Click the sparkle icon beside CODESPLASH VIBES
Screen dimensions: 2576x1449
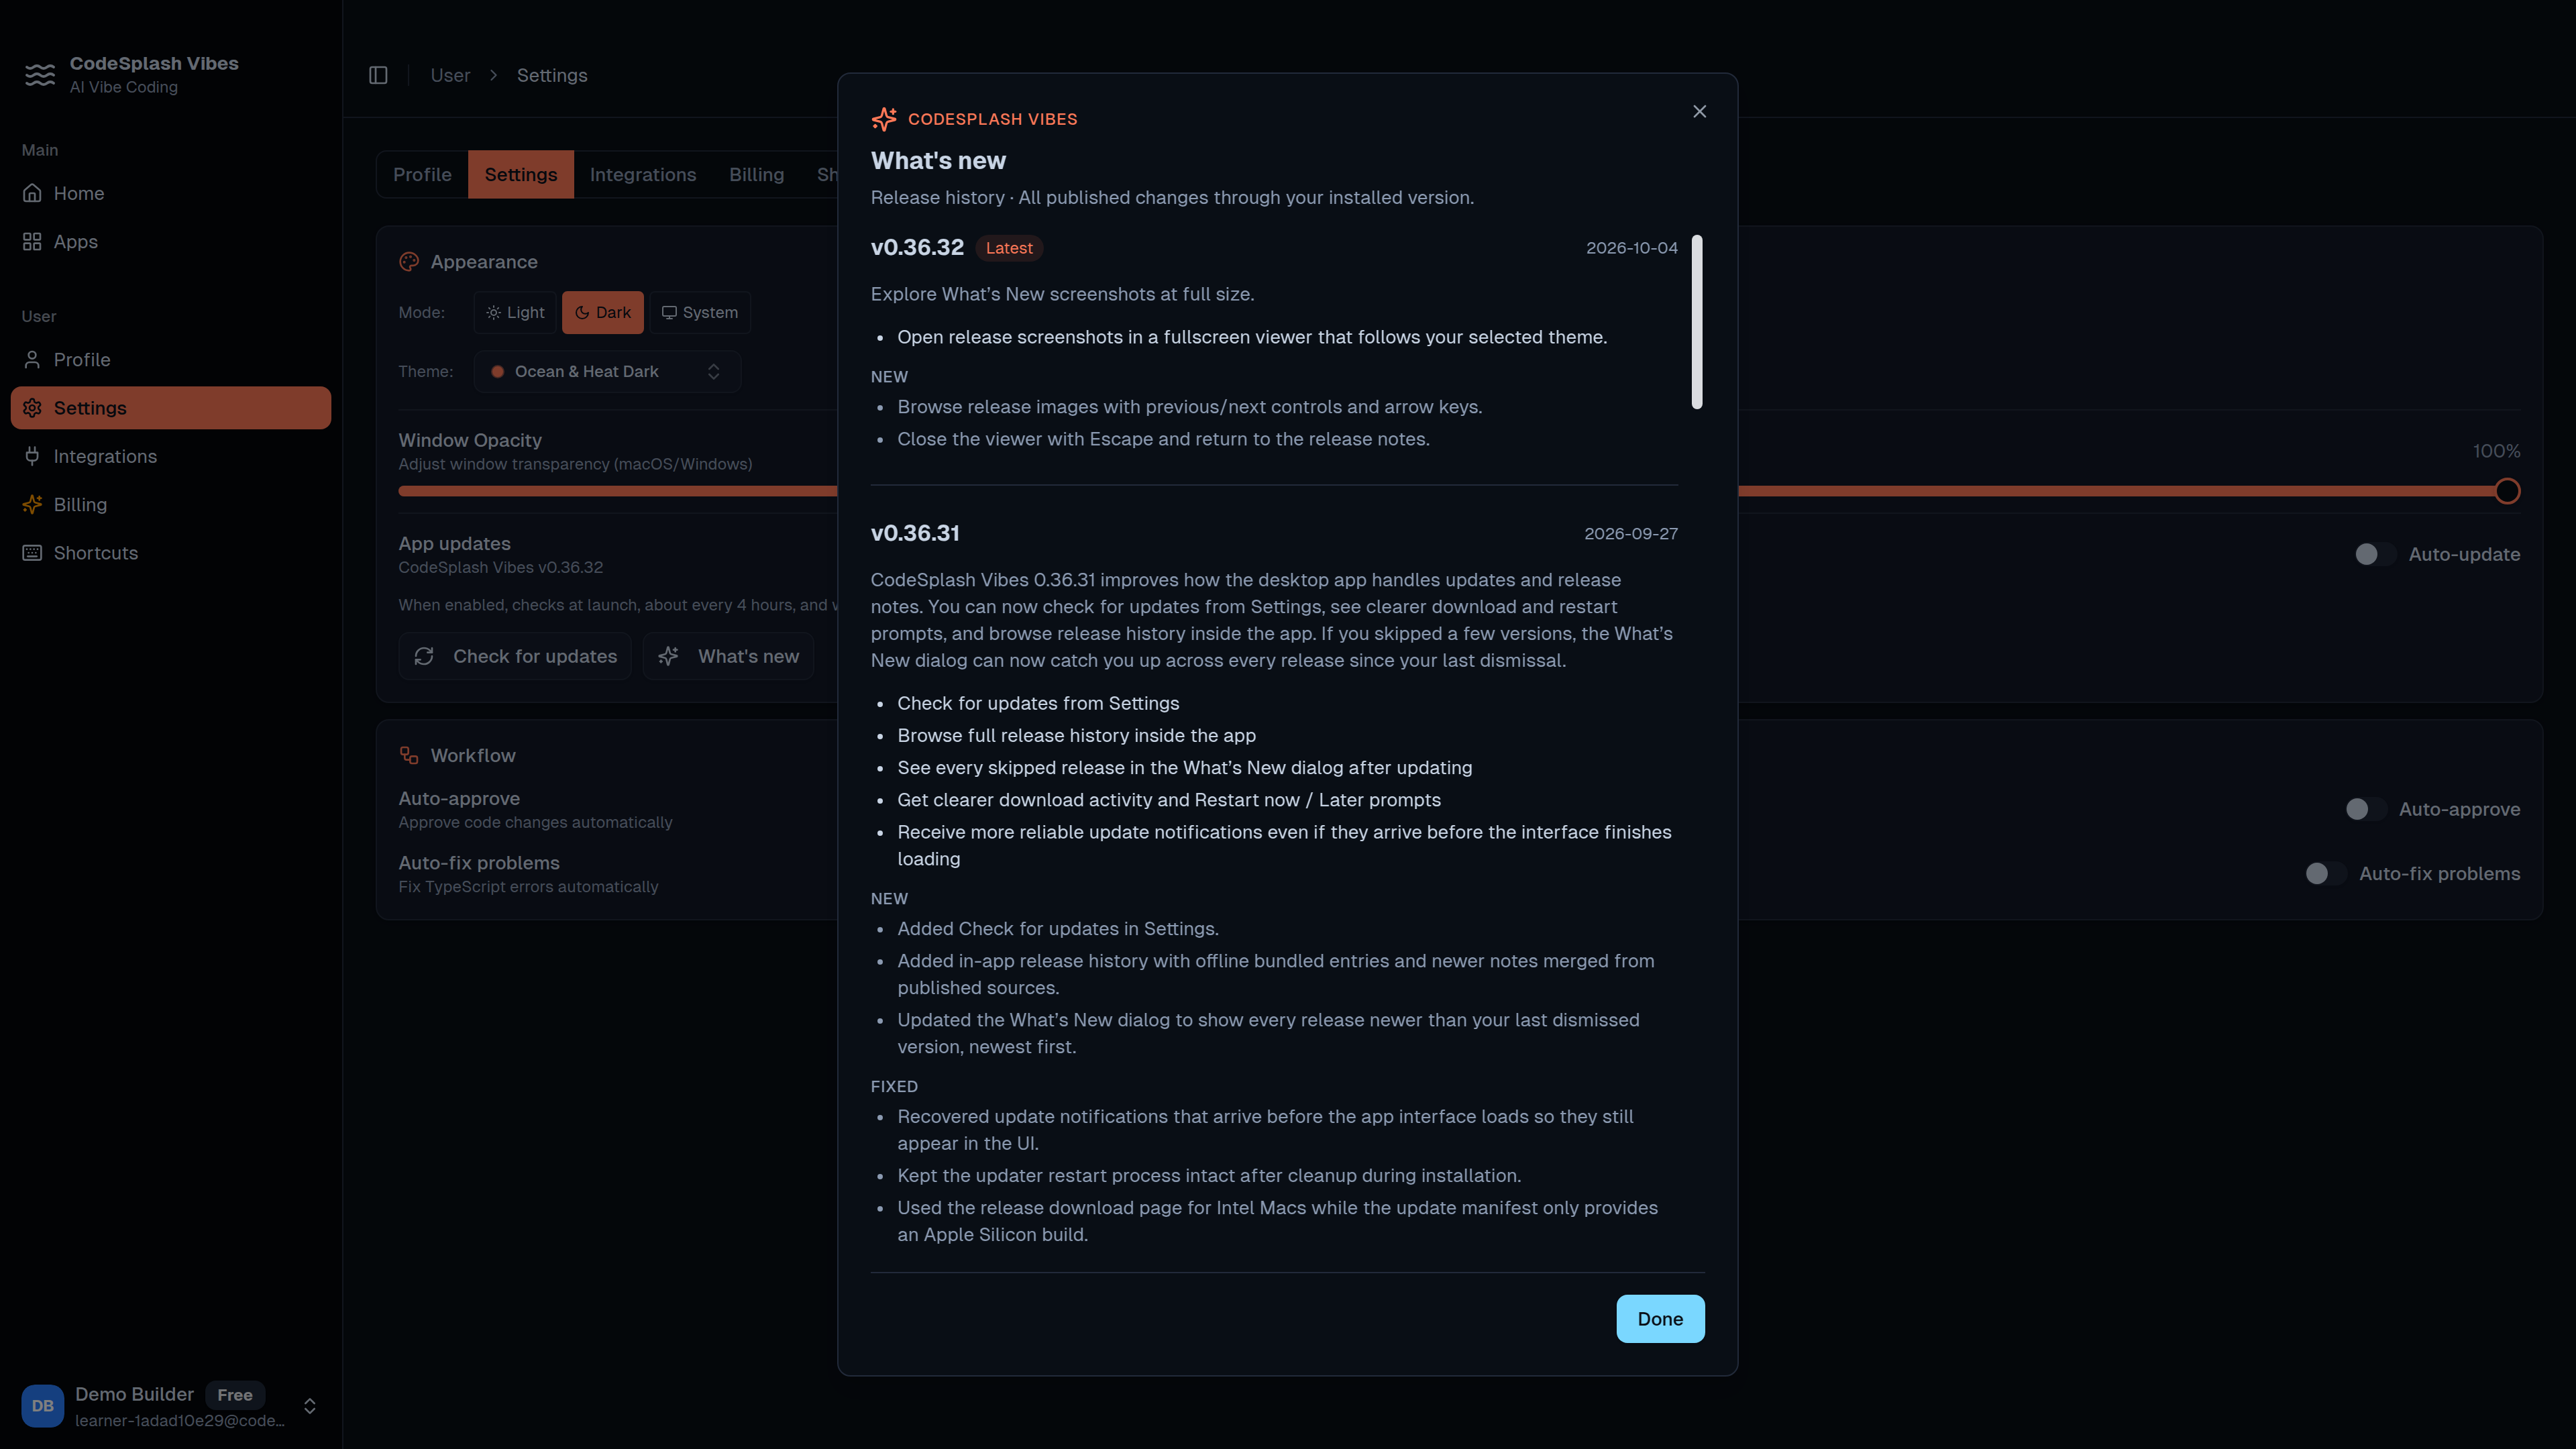click(884, 119)
